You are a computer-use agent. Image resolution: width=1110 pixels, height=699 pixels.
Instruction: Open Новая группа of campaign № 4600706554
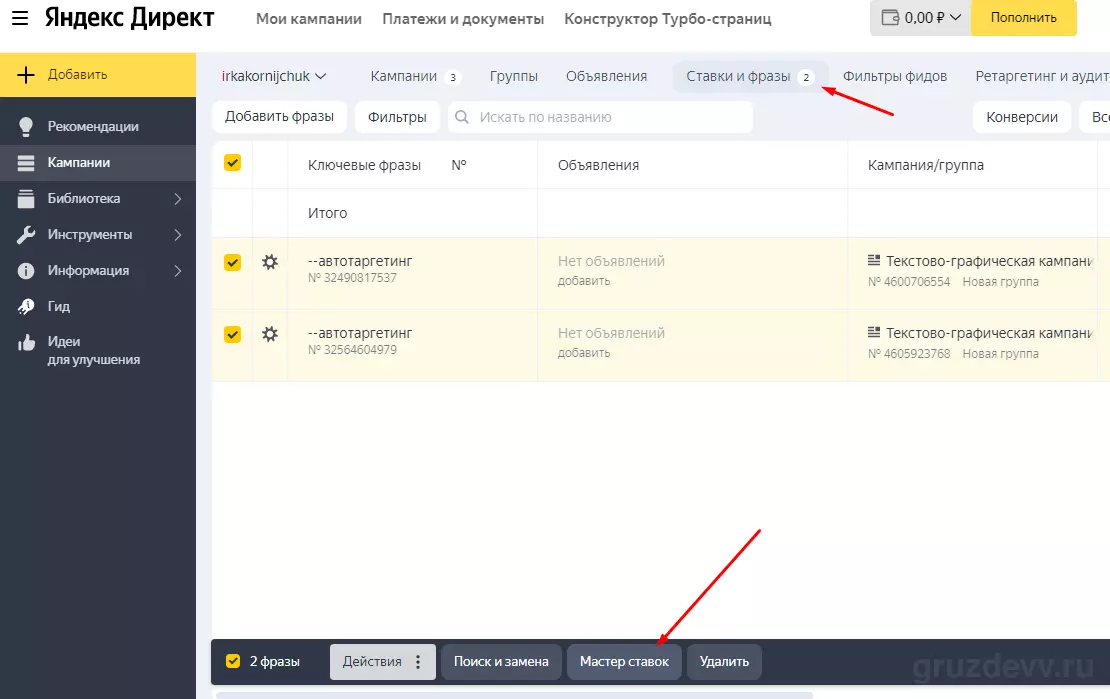pyautogui.click(x=1000, y=282)
